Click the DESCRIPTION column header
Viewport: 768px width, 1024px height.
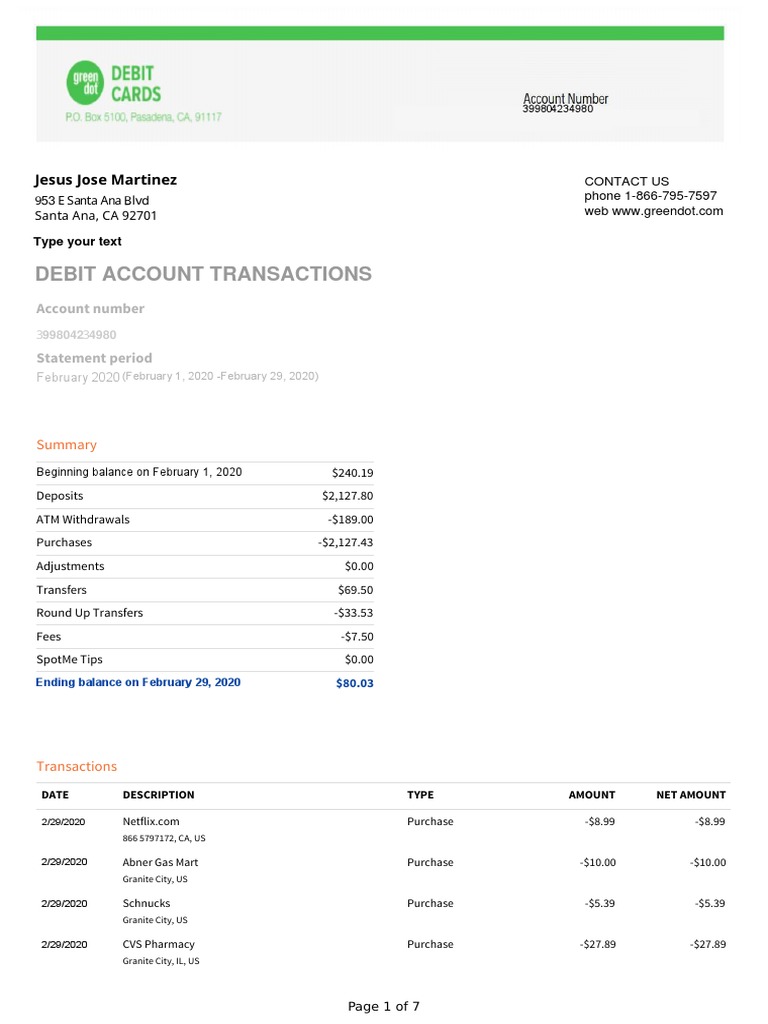point(158,795)
